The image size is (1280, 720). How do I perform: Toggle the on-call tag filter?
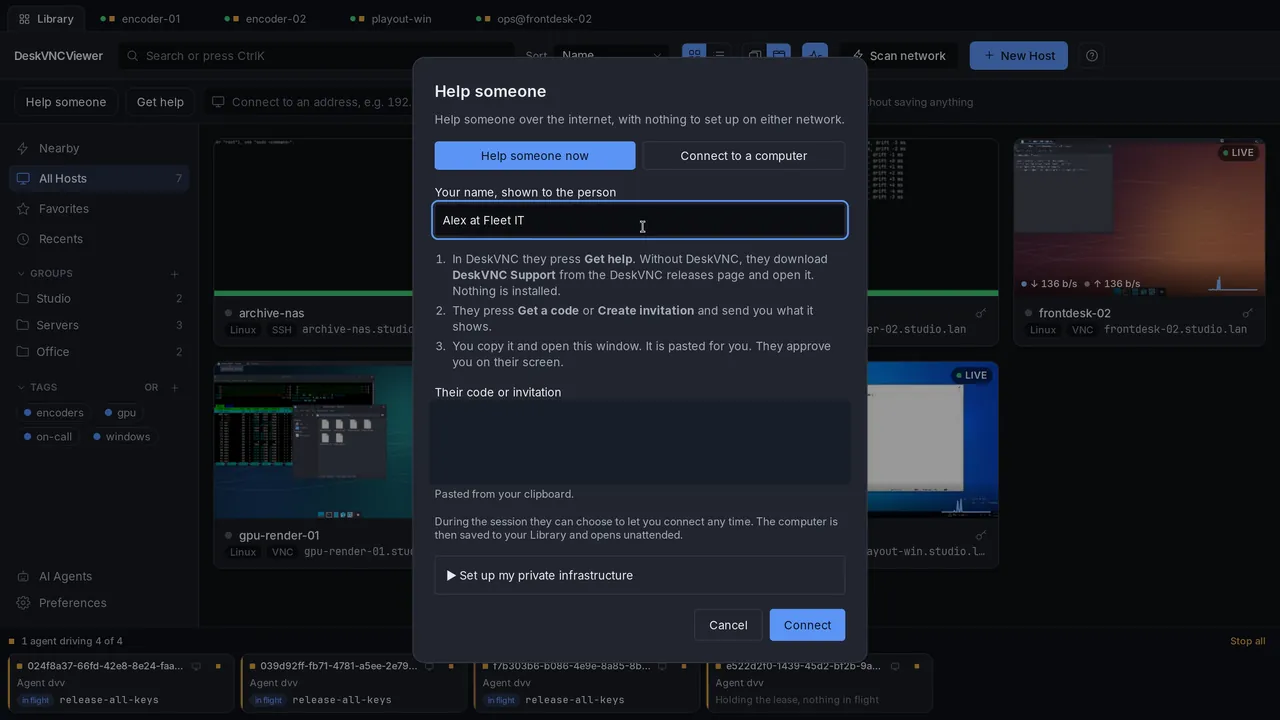(48, 437)
